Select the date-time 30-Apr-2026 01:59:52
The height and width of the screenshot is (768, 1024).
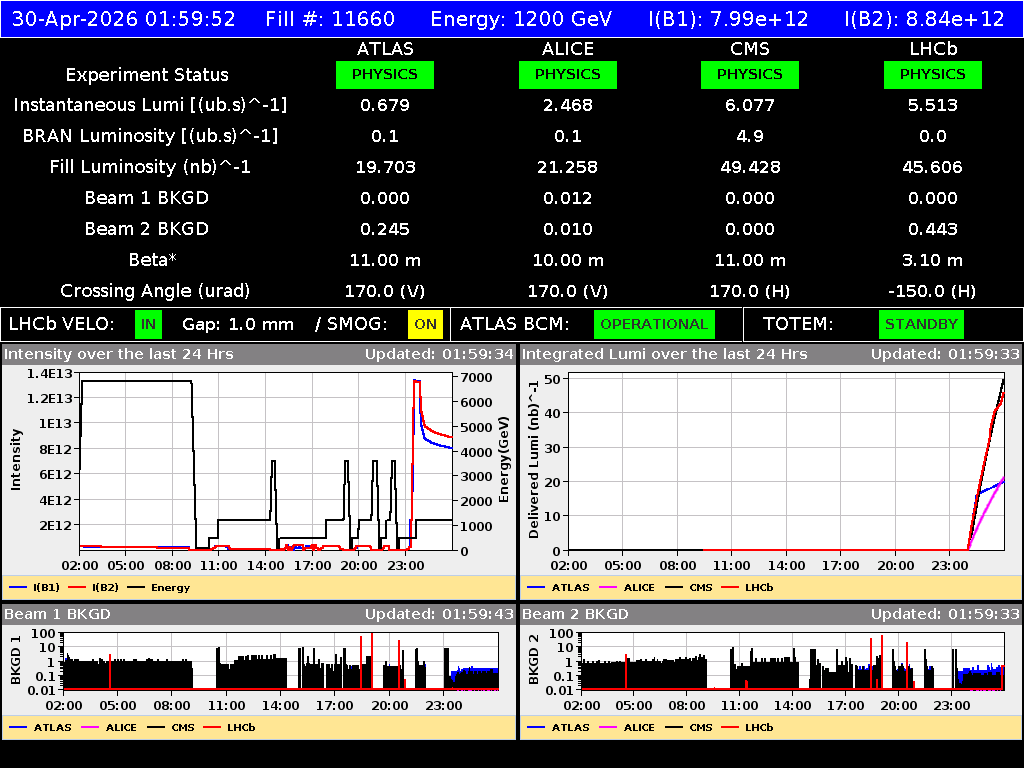pyautogui.click(x=123, y=19)
